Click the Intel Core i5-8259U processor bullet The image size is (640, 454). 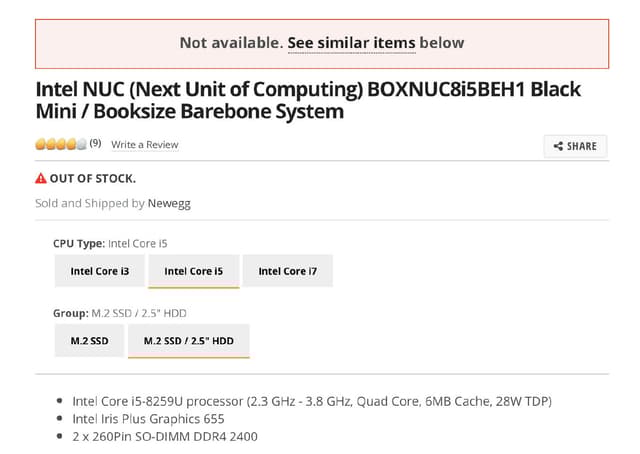311,401
